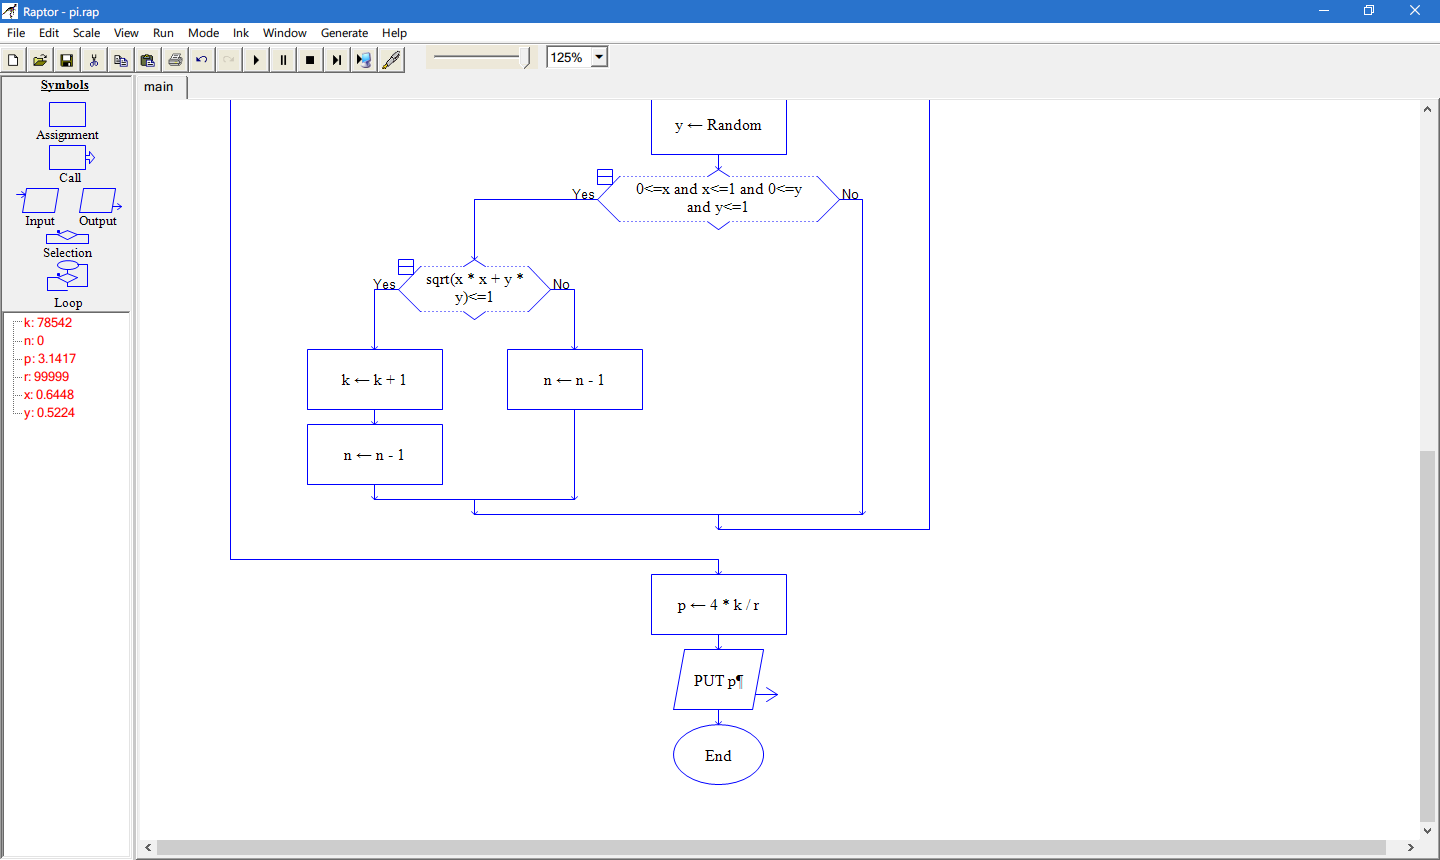
Task: Open the Help menu
Action: point(394,33)
